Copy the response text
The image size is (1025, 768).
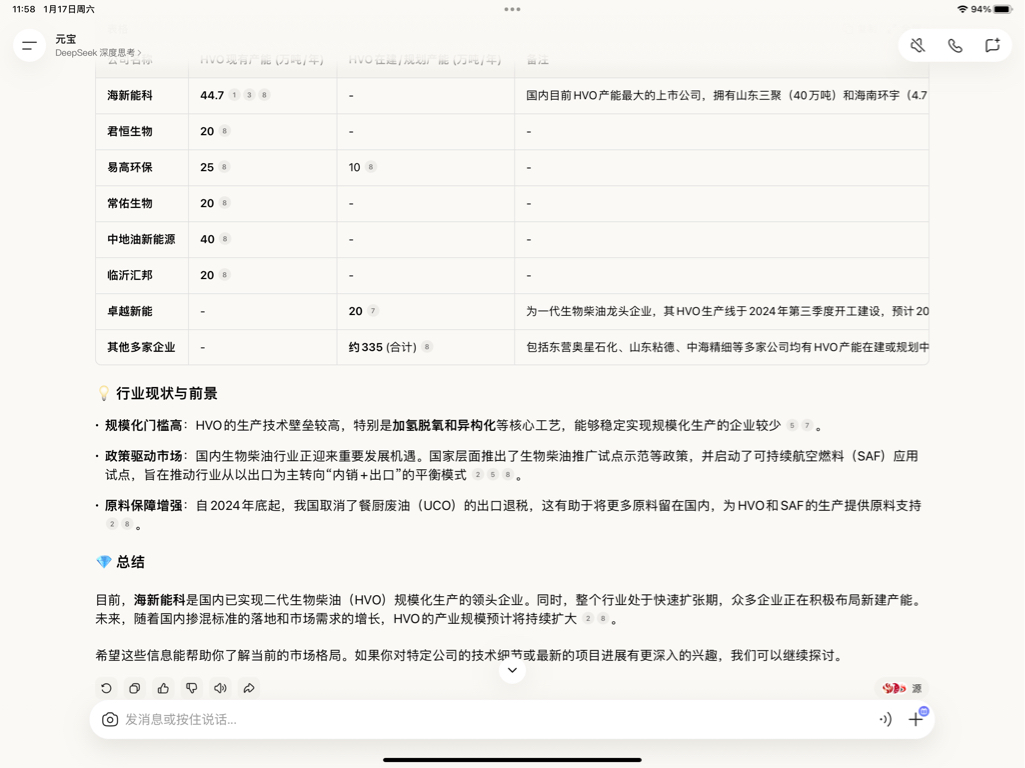click(135, 688)
